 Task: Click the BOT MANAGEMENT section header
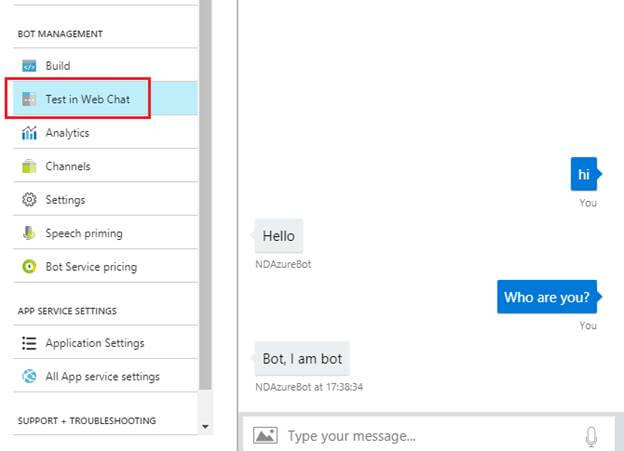coord(60,34)
